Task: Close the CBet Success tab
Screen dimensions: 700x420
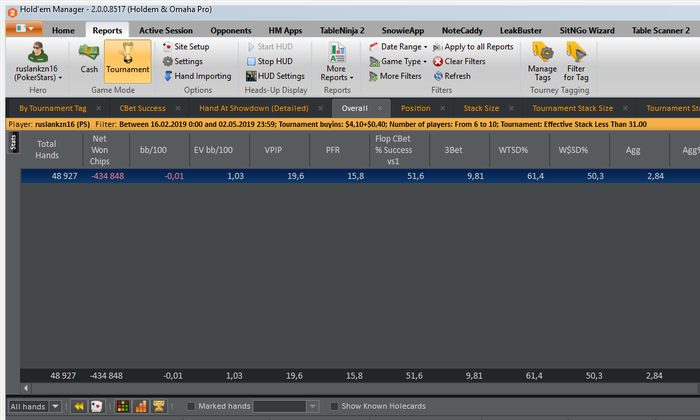Action: (x=178, y=108)
